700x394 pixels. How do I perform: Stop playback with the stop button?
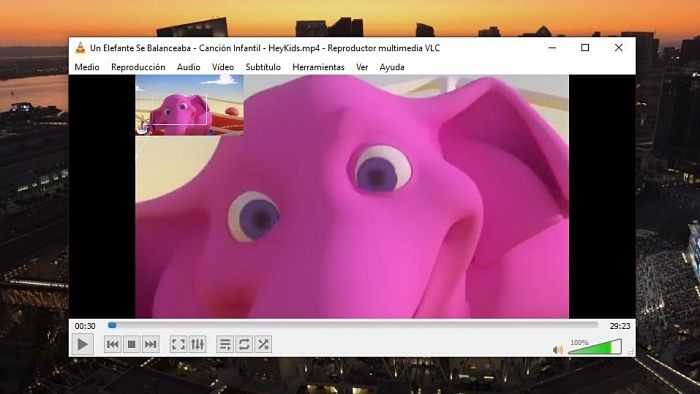(132, 344)
